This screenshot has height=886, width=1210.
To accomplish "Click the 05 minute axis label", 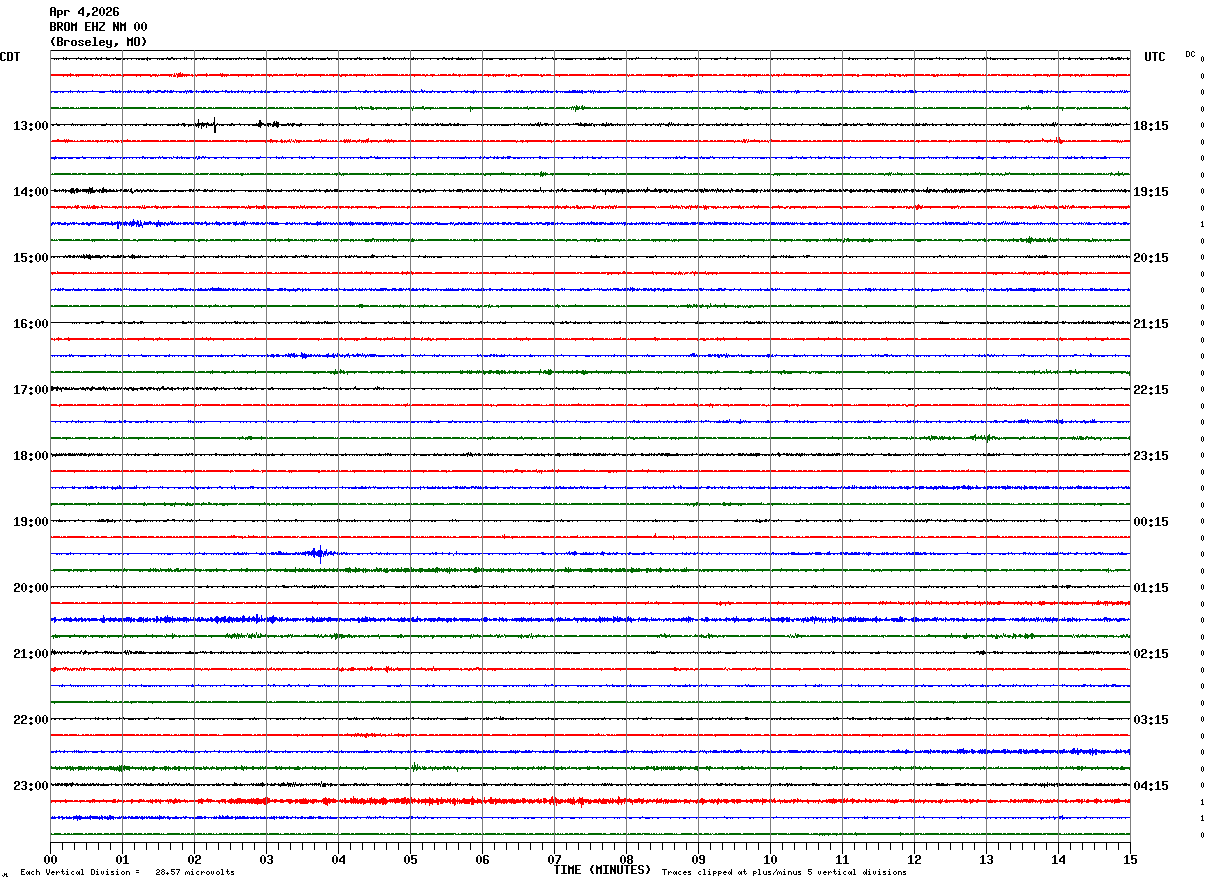I will [410, 859].
